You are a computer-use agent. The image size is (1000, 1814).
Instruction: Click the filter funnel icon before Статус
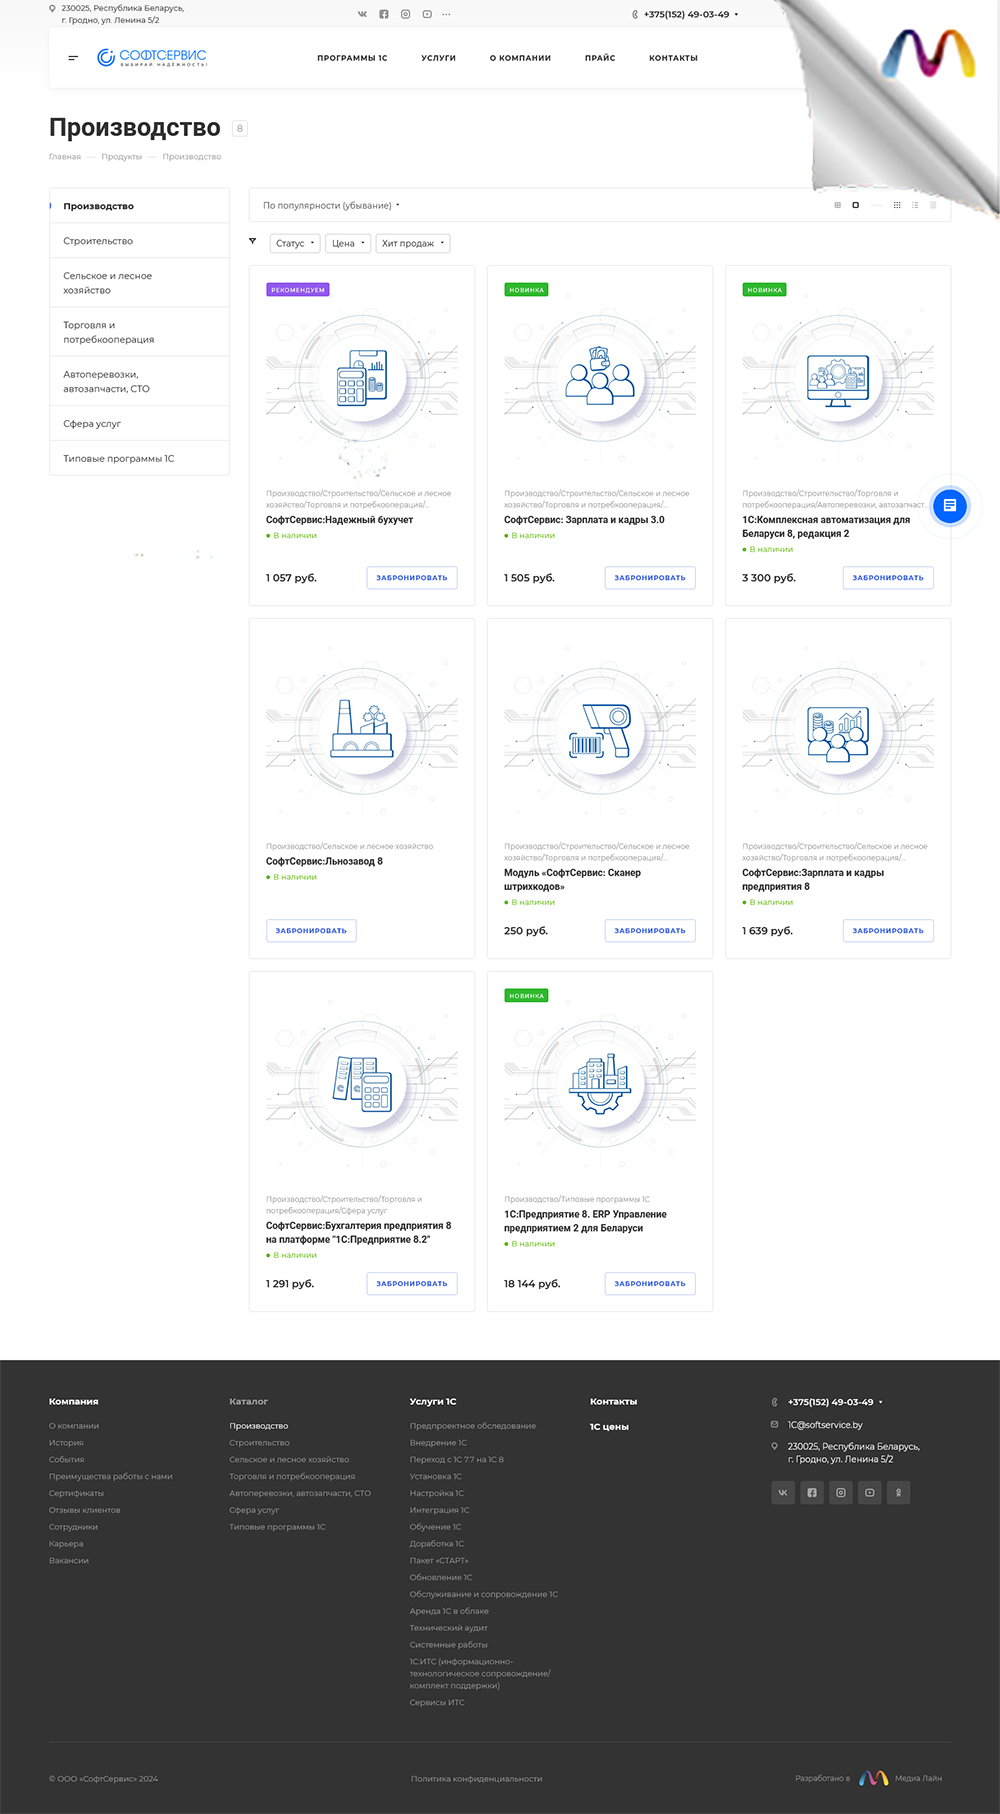(253, 242)
